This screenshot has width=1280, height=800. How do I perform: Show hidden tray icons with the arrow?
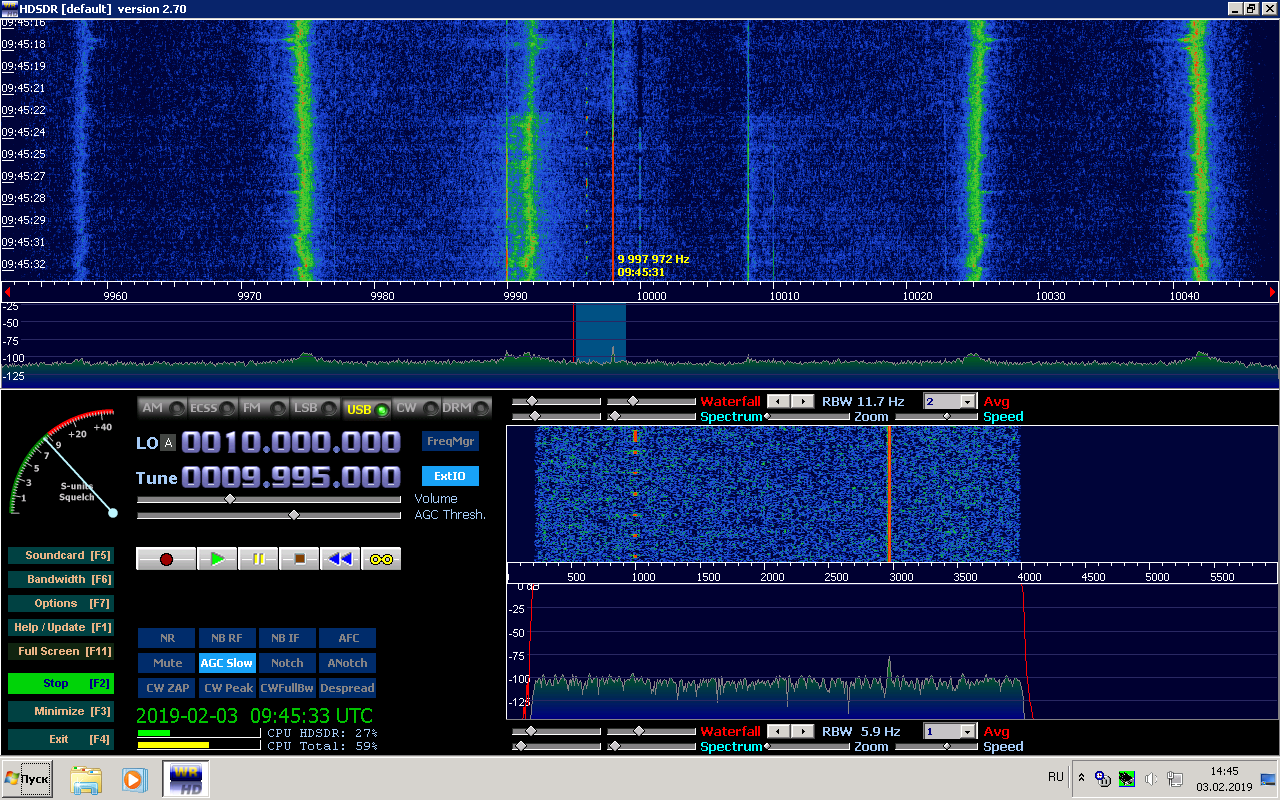click(x=1081, y=778)
